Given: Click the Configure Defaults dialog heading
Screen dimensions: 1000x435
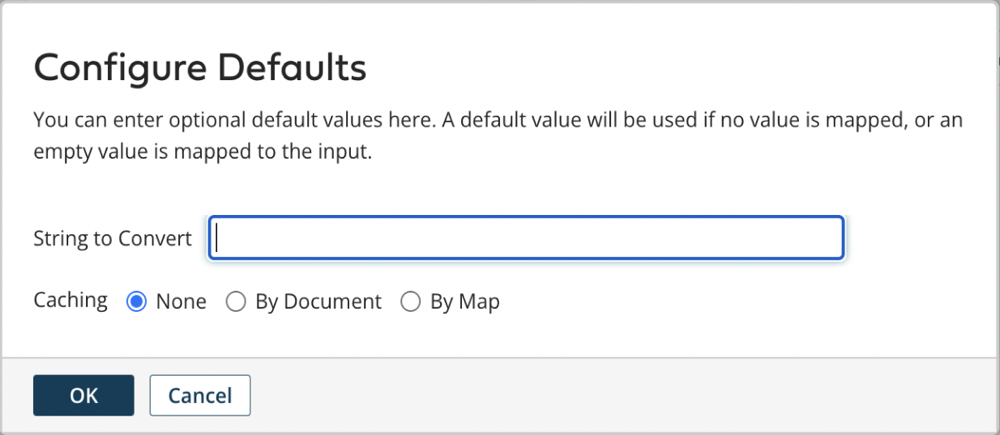Looking at the screenshot, I should [200, 68].
